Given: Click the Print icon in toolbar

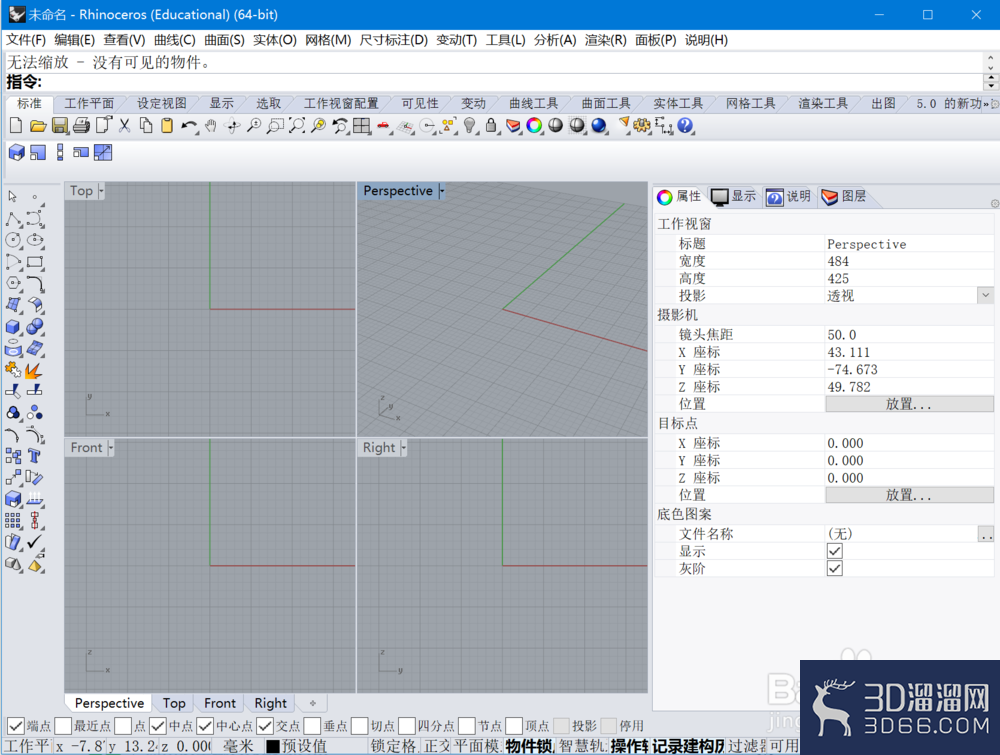Looking at the screenshot, I should coord(81,126).
